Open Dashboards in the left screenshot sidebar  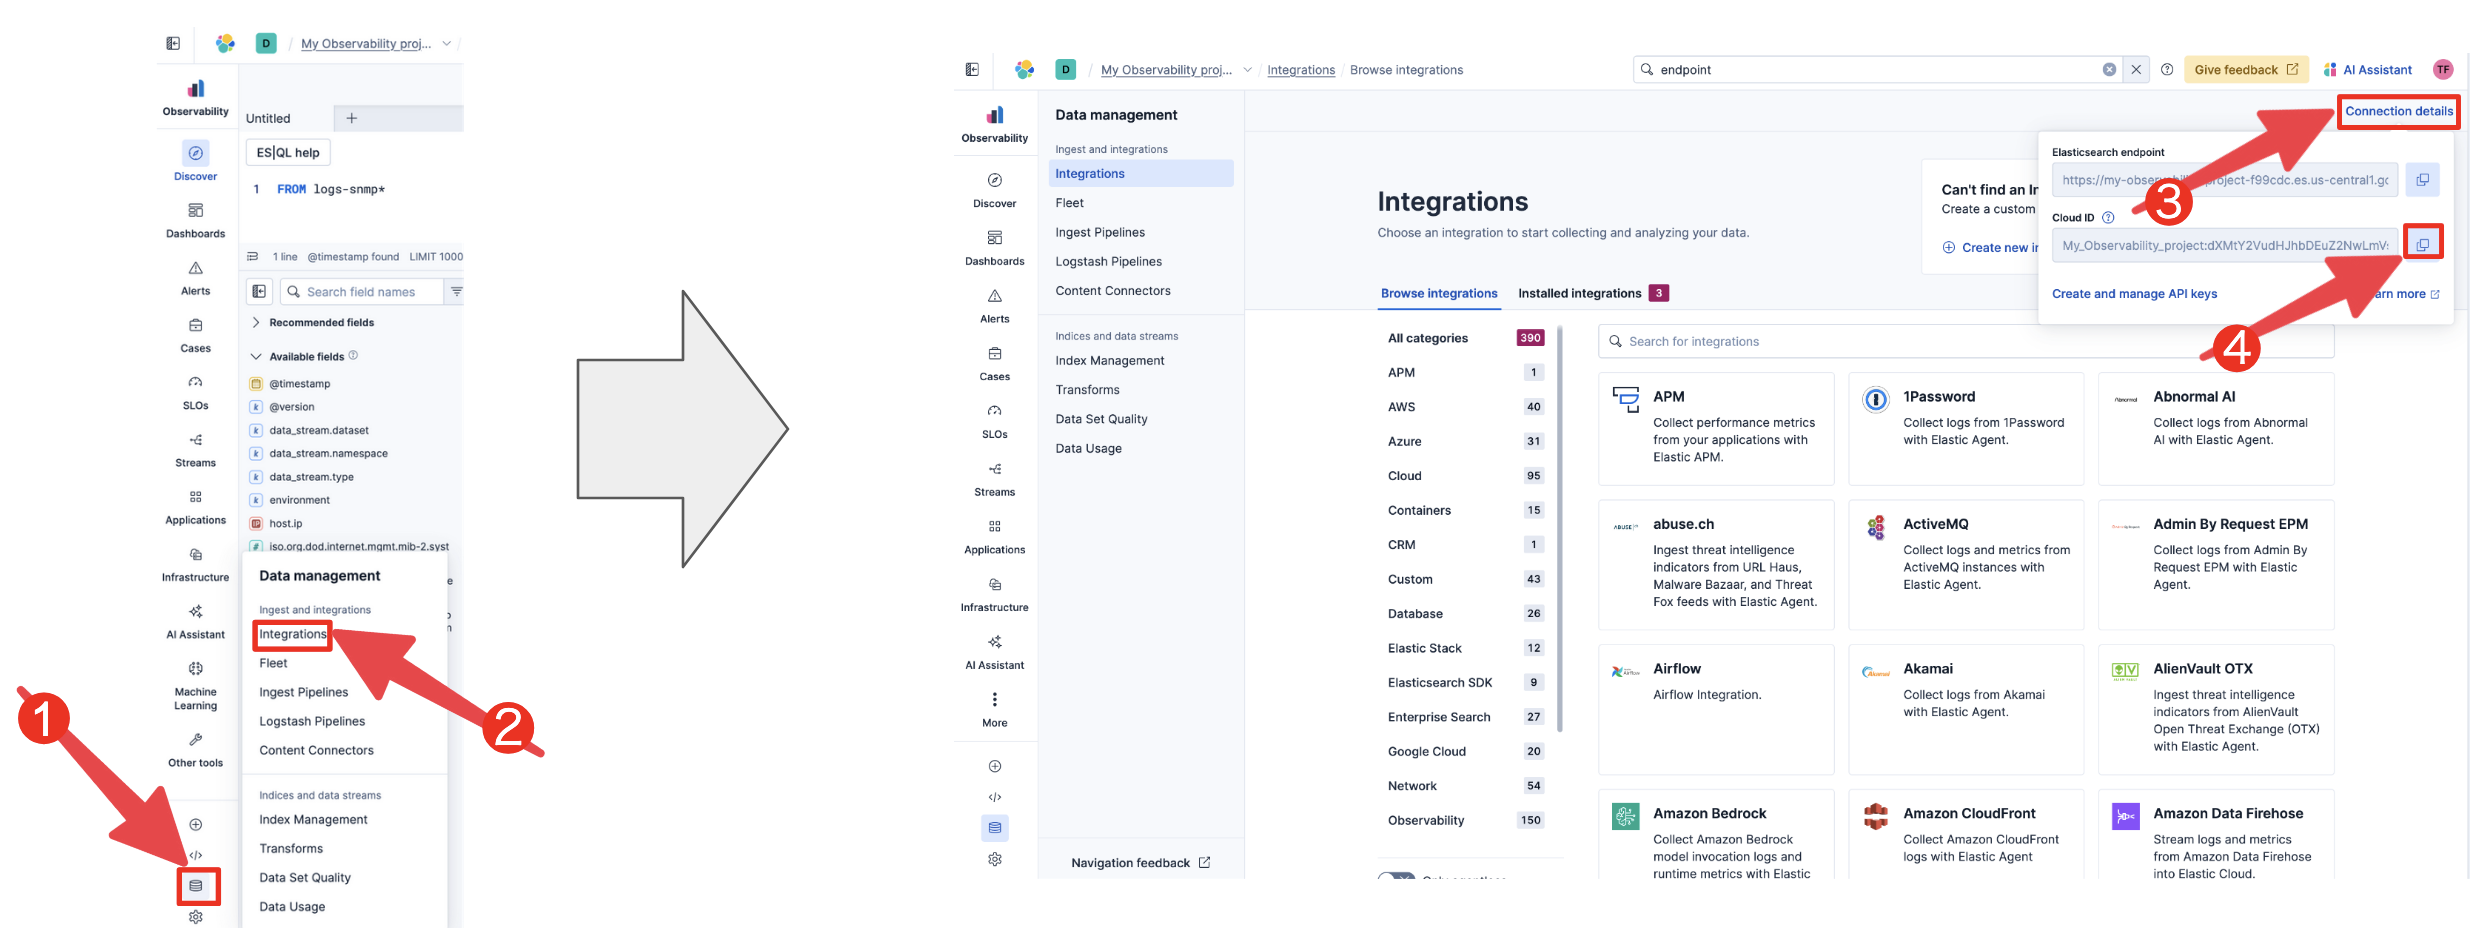pos(196,220)
